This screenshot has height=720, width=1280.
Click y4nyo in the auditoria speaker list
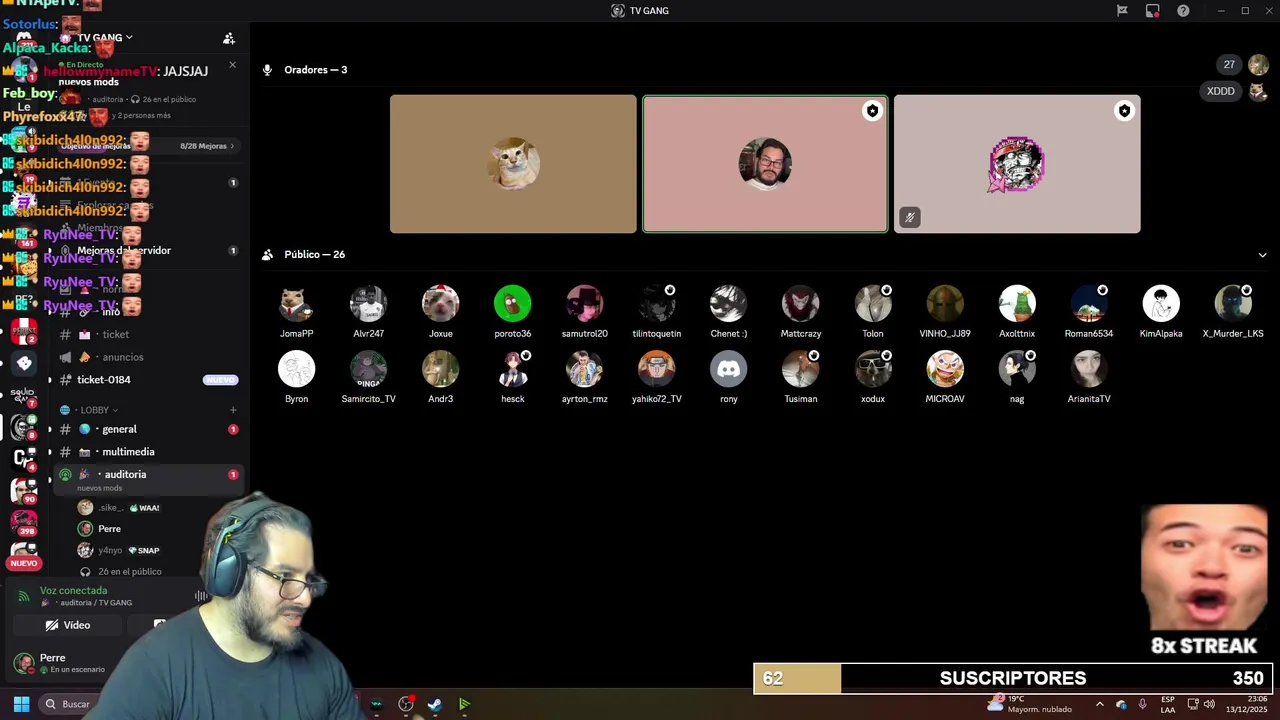click(x=120, y=550)
